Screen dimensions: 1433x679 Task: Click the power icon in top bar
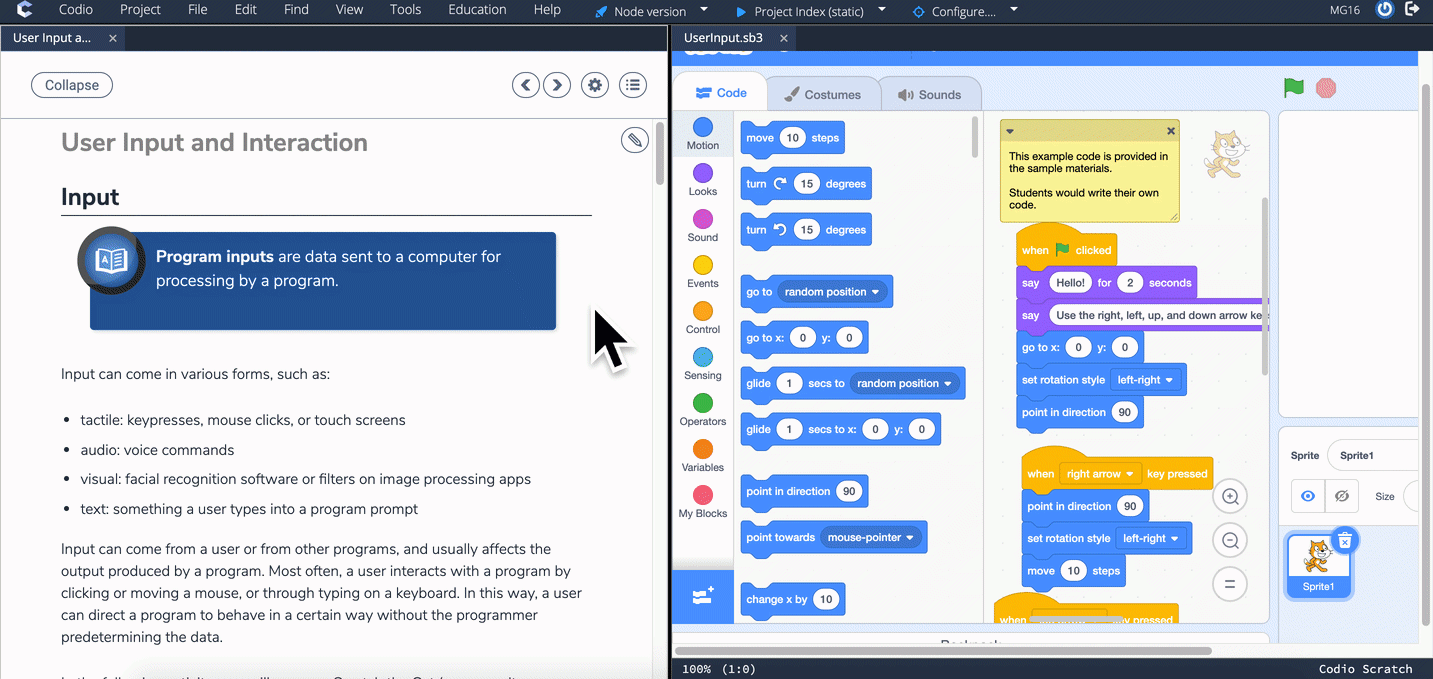tap(1384, 10)
